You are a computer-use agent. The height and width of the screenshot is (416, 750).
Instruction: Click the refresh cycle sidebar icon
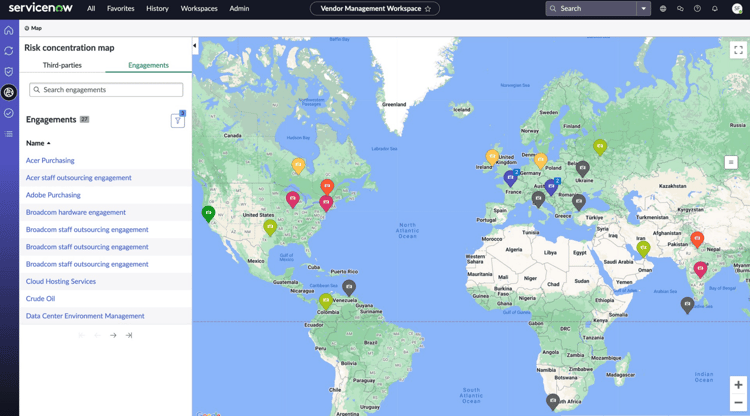(9, 51)
